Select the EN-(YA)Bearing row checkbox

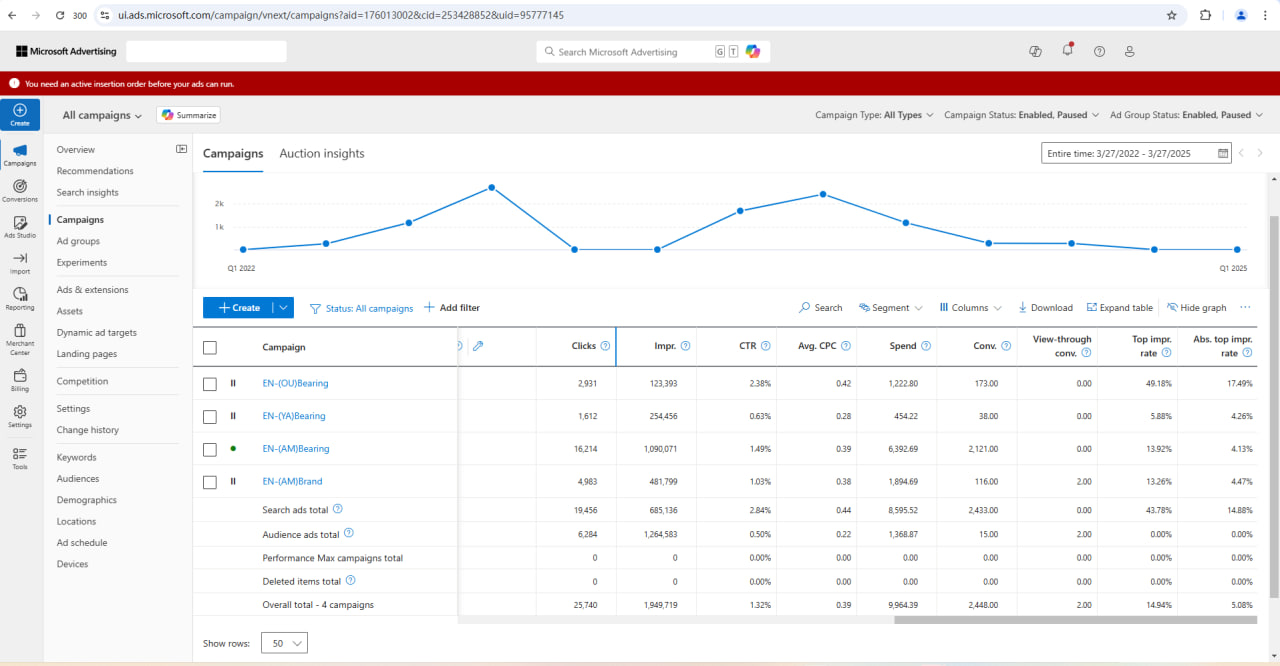tap(210, 416)
